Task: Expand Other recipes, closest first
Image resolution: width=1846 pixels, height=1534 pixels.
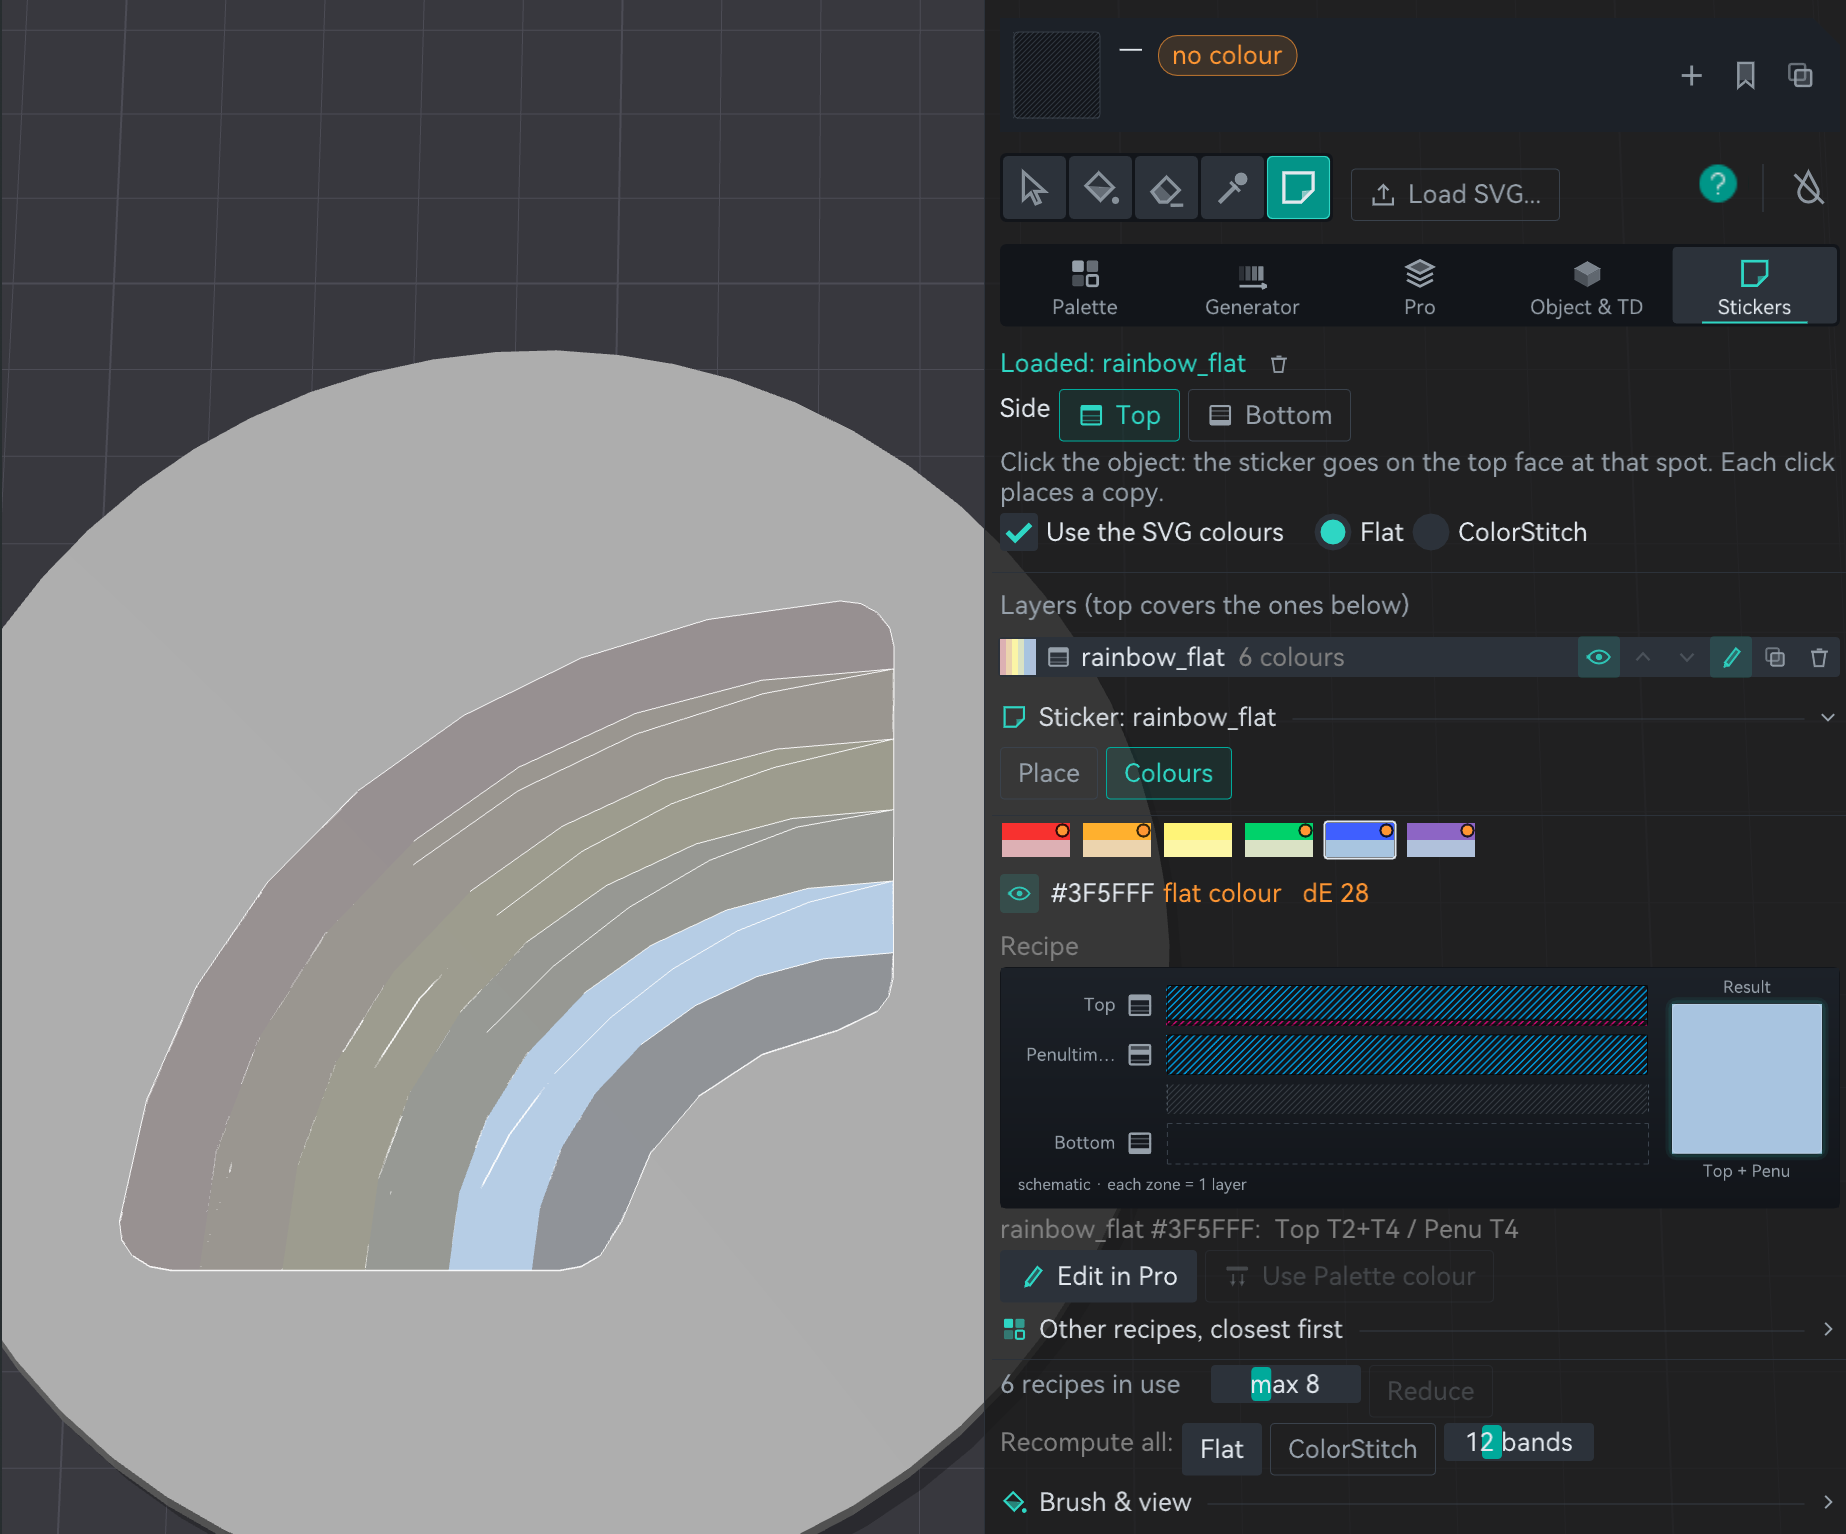Action: [x=1827, y=1329]
